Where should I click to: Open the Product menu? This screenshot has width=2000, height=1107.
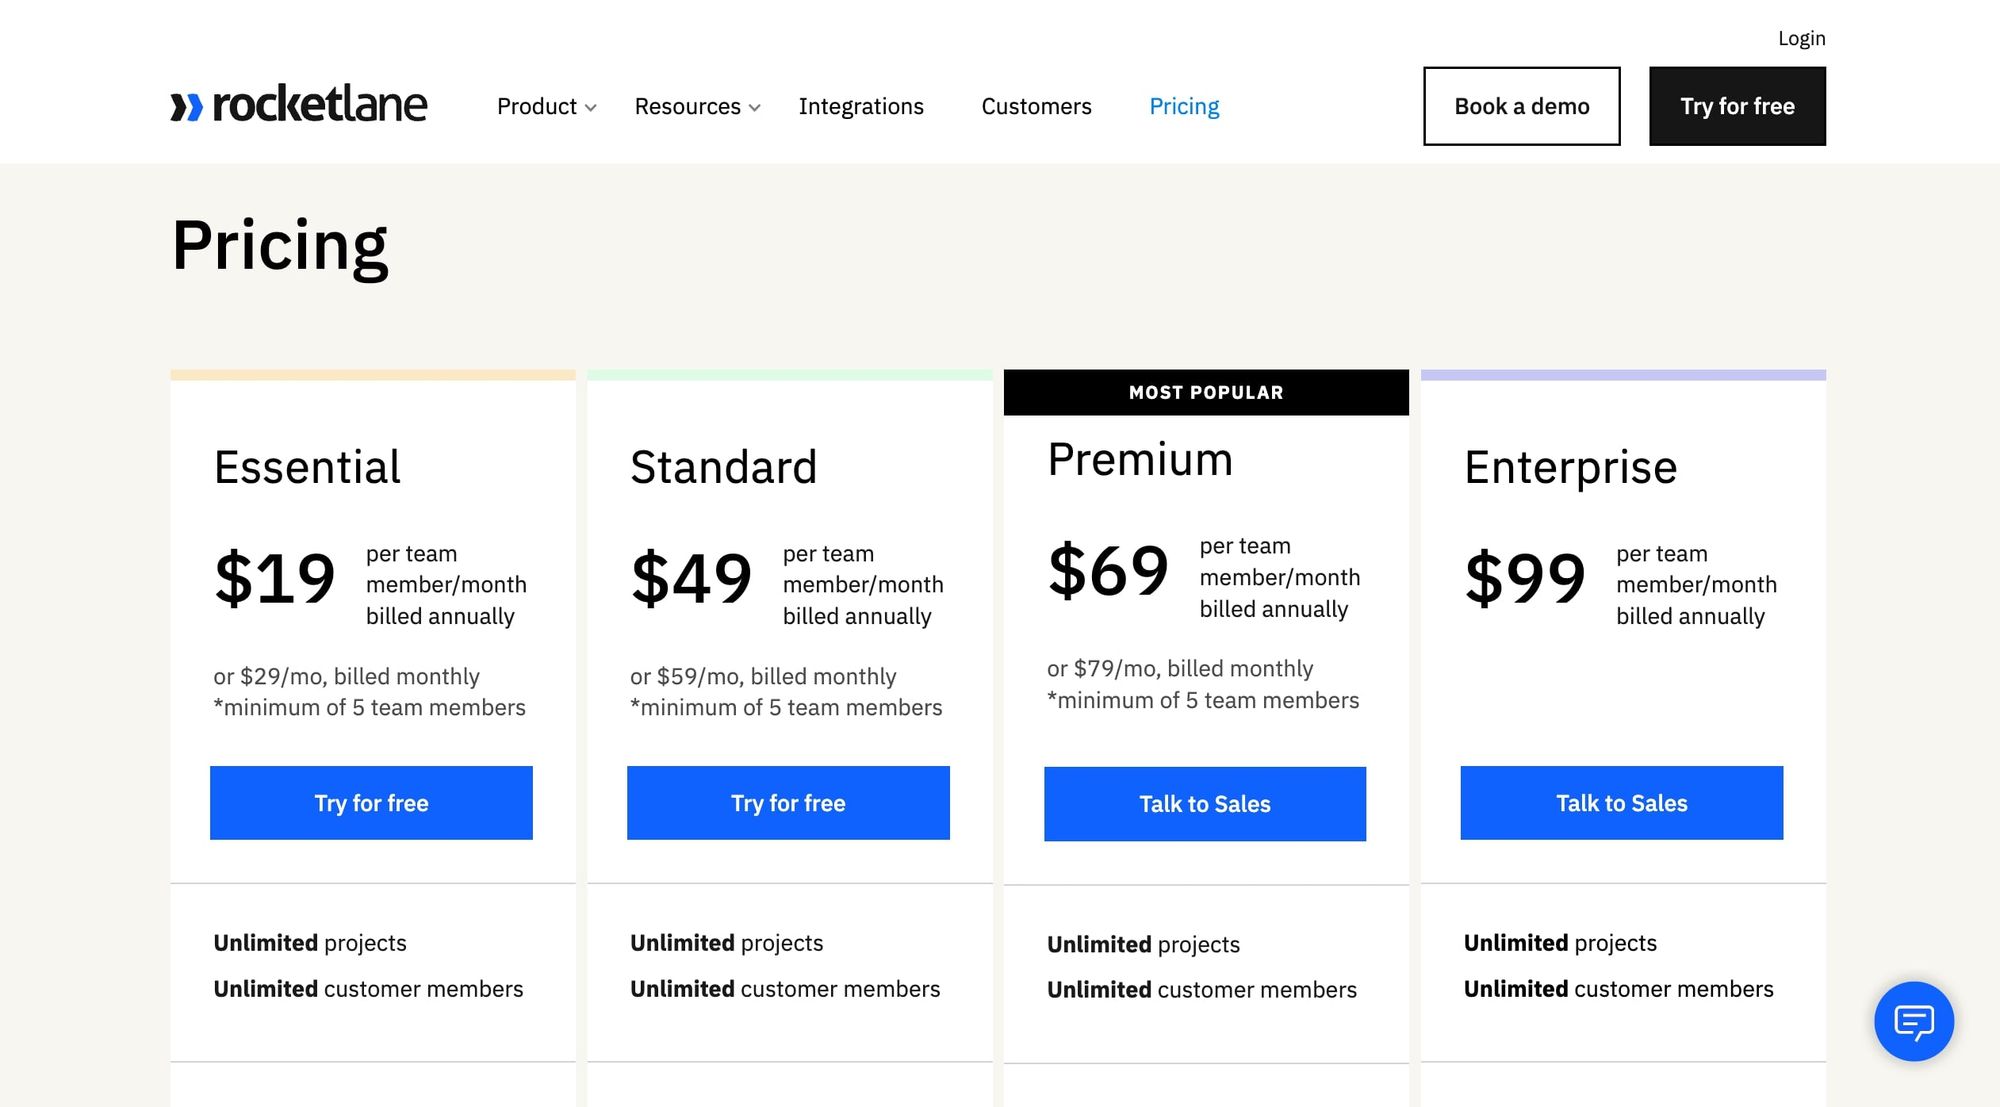click(537, 106)
